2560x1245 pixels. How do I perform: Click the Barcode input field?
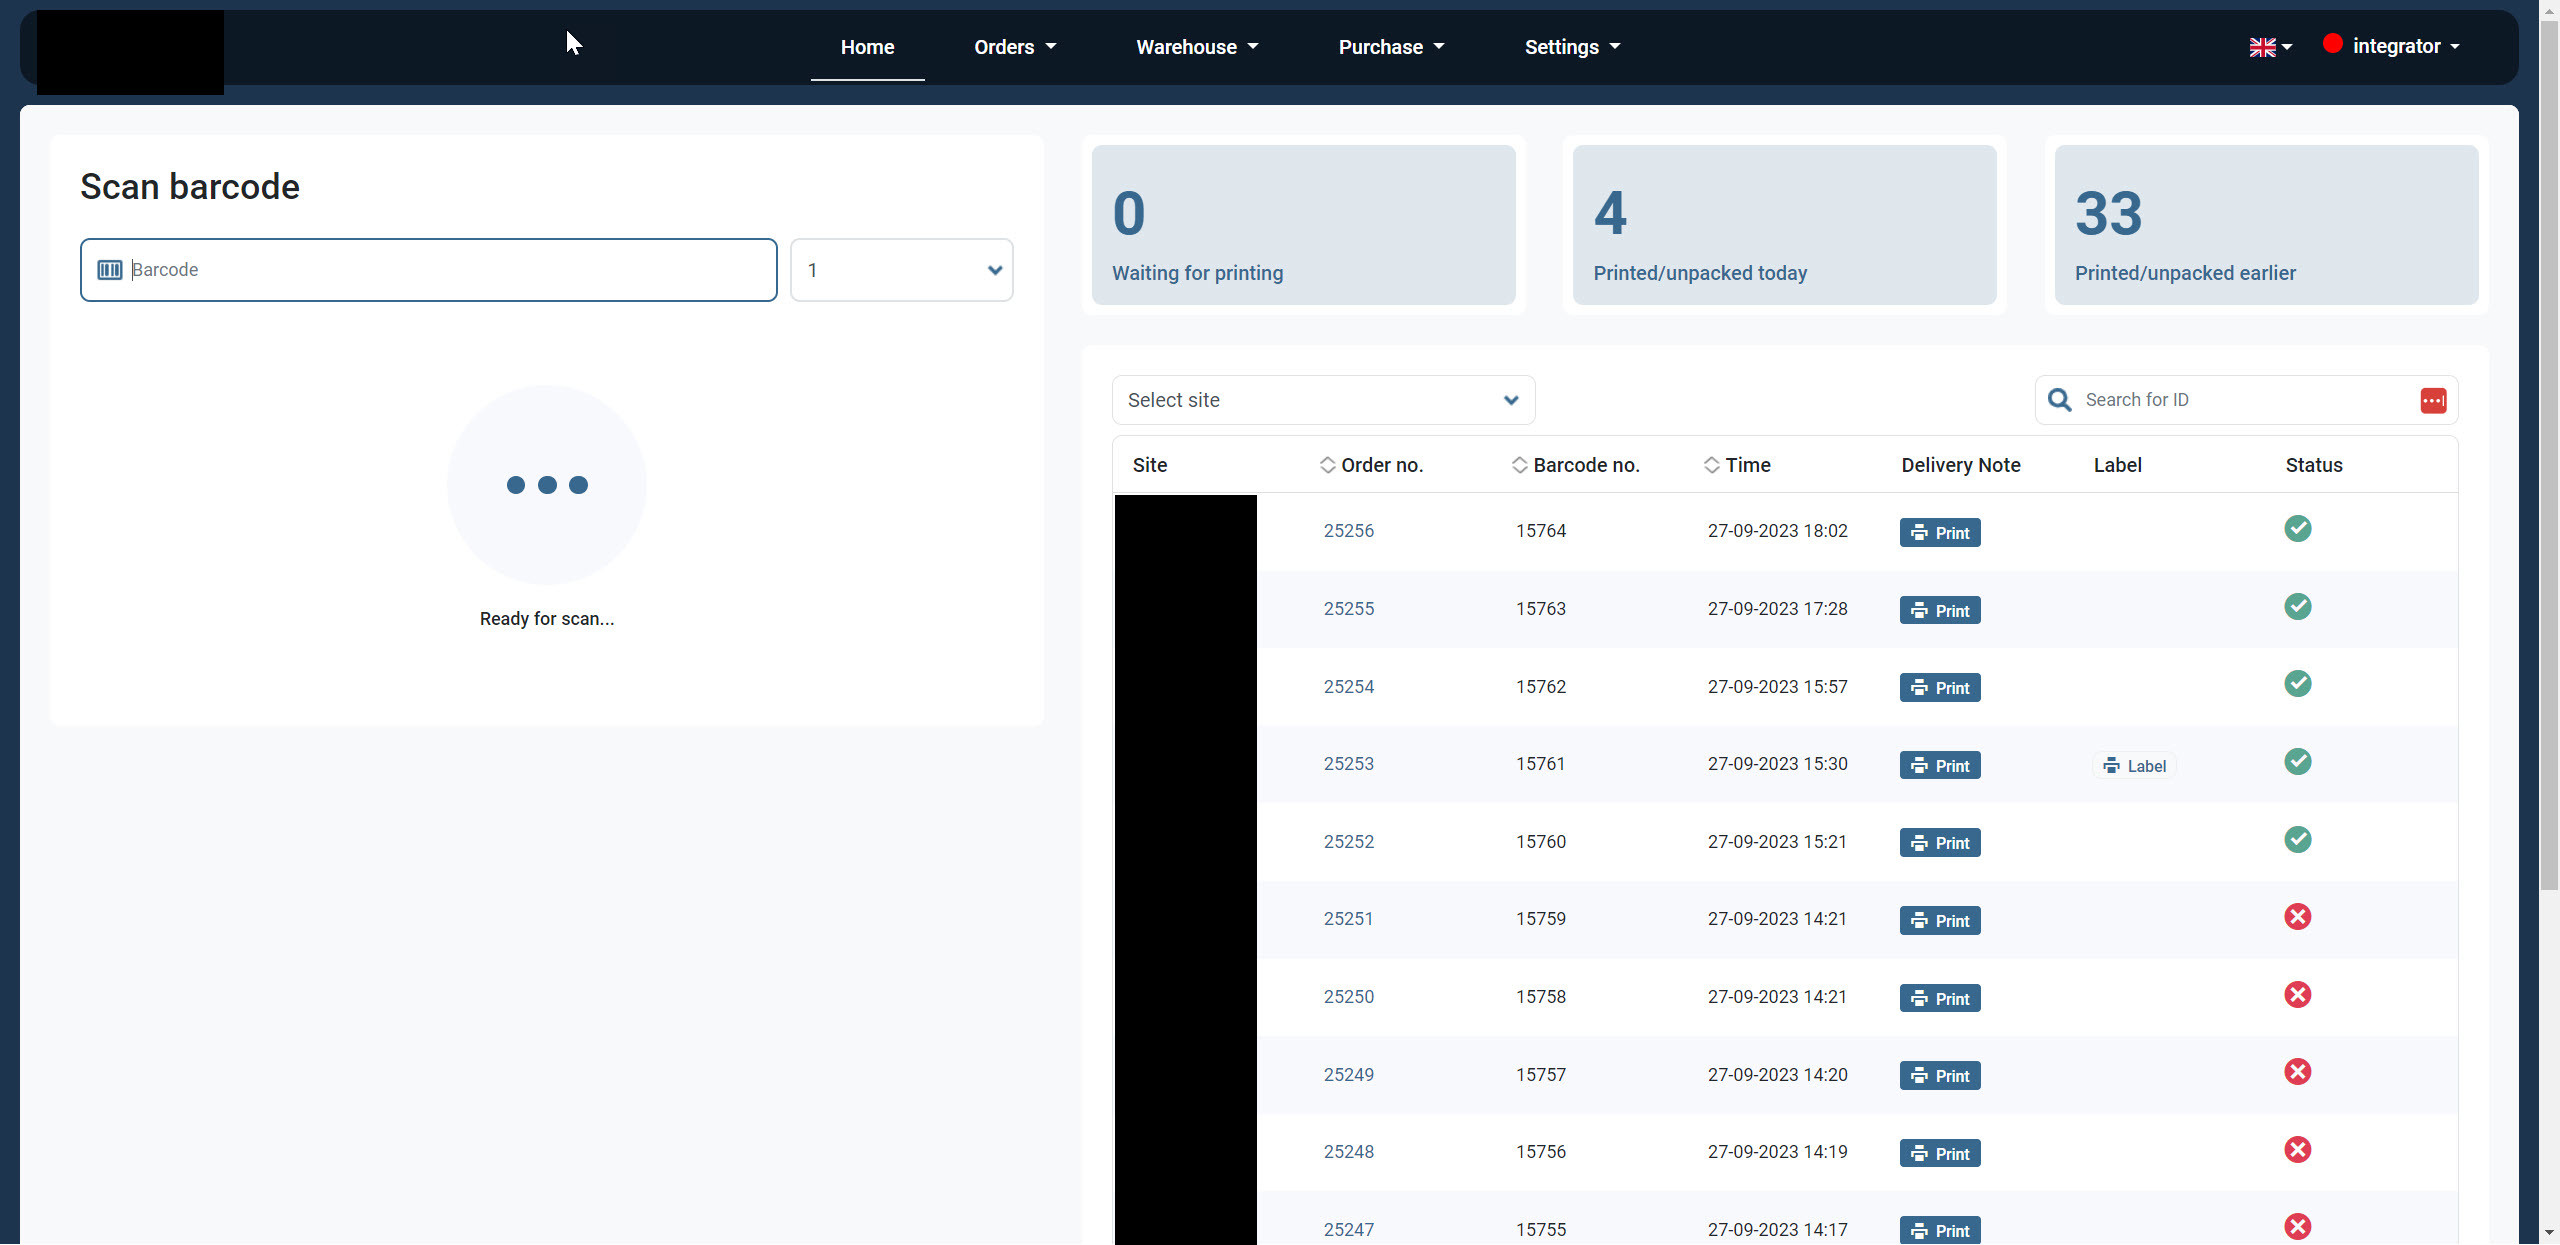click(450, 270)
